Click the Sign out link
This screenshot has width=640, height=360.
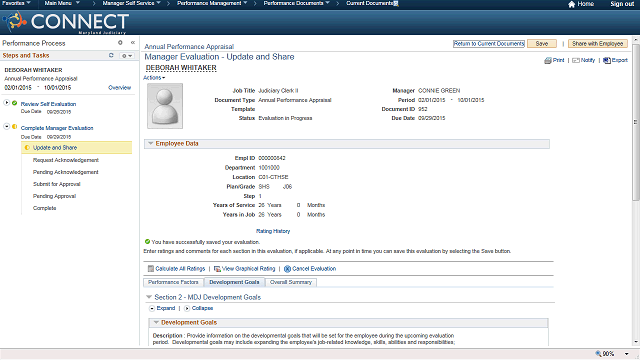click(x=622, y=4)
